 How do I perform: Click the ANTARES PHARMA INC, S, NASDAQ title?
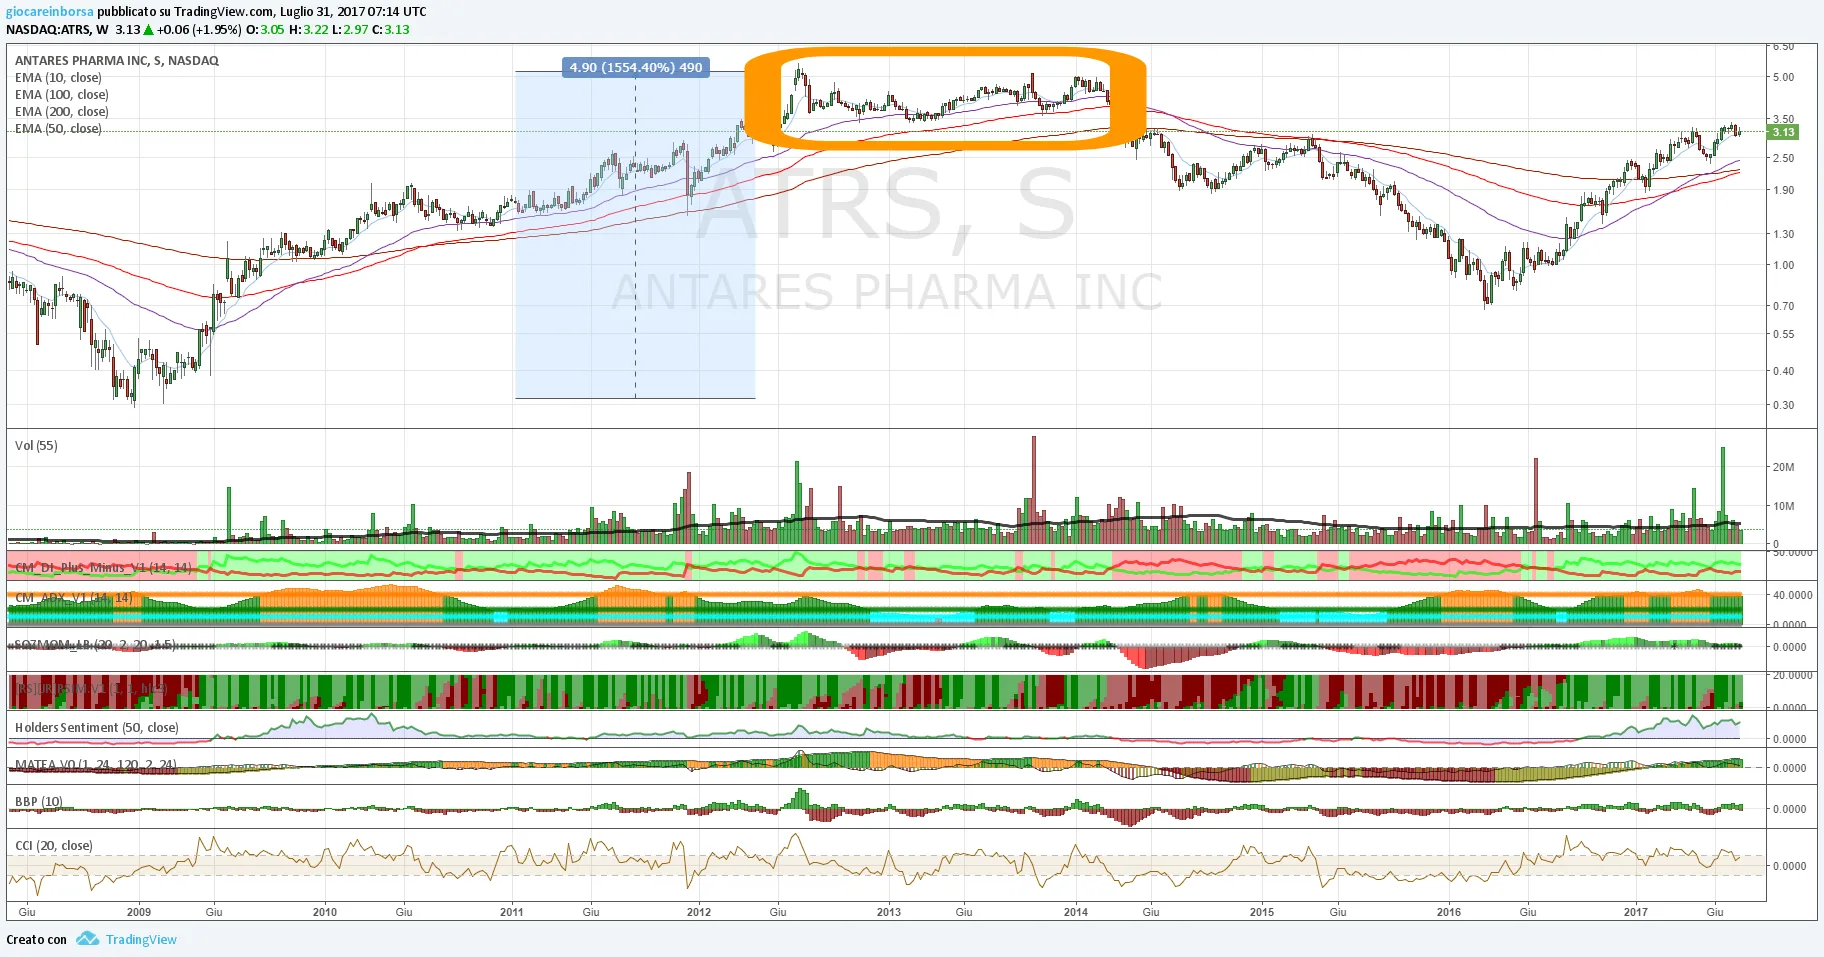click(x=117, y=61)
